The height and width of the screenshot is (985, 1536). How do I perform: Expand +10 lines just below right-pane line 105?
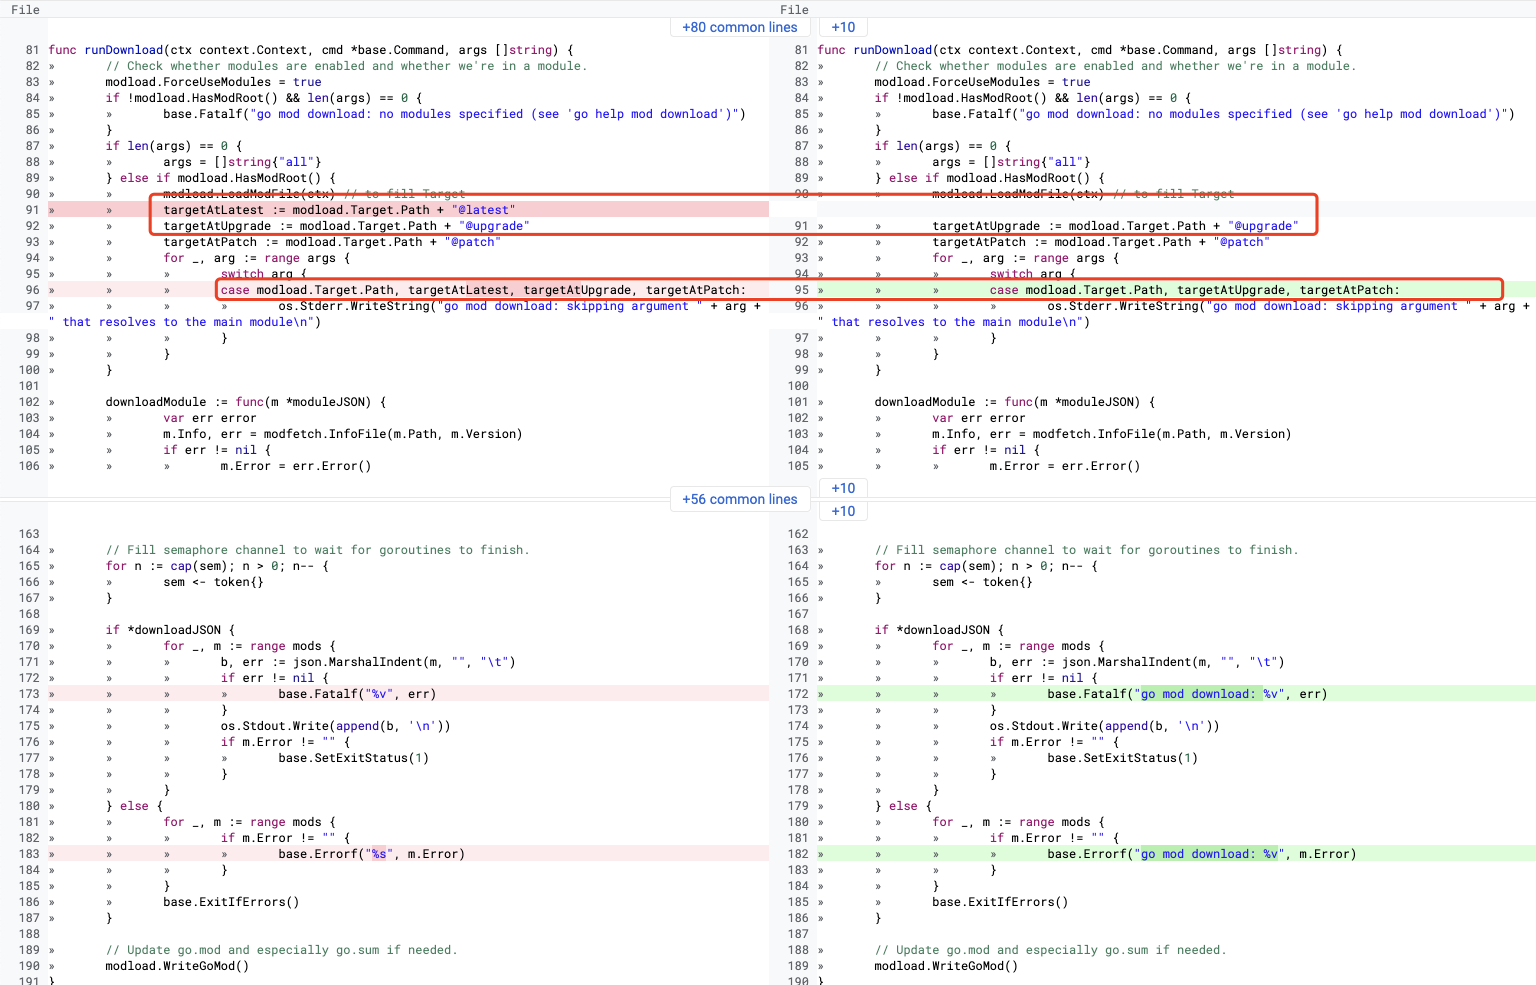coord(843,488)
